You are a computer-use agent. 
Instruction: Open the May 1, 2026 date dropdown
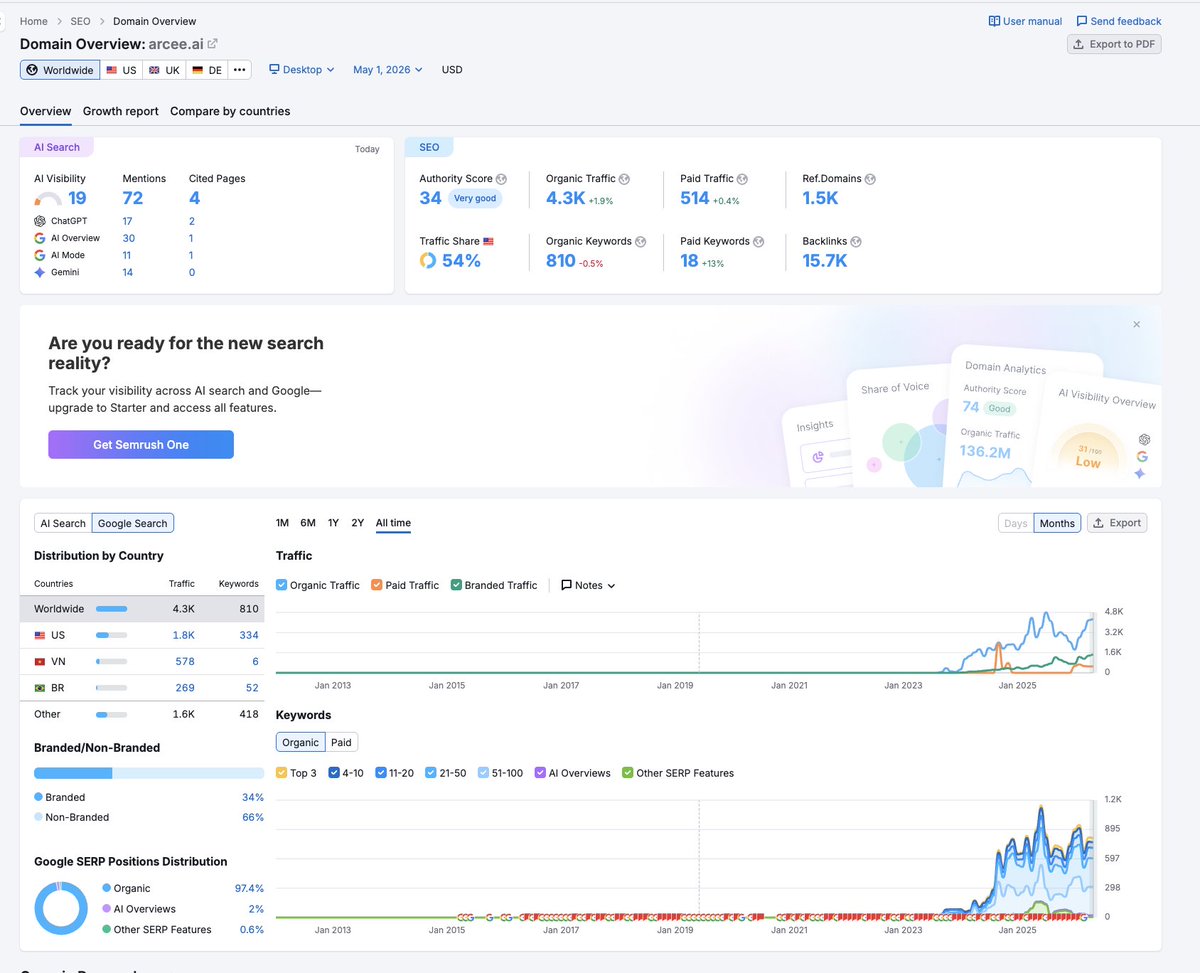(388, 70)
